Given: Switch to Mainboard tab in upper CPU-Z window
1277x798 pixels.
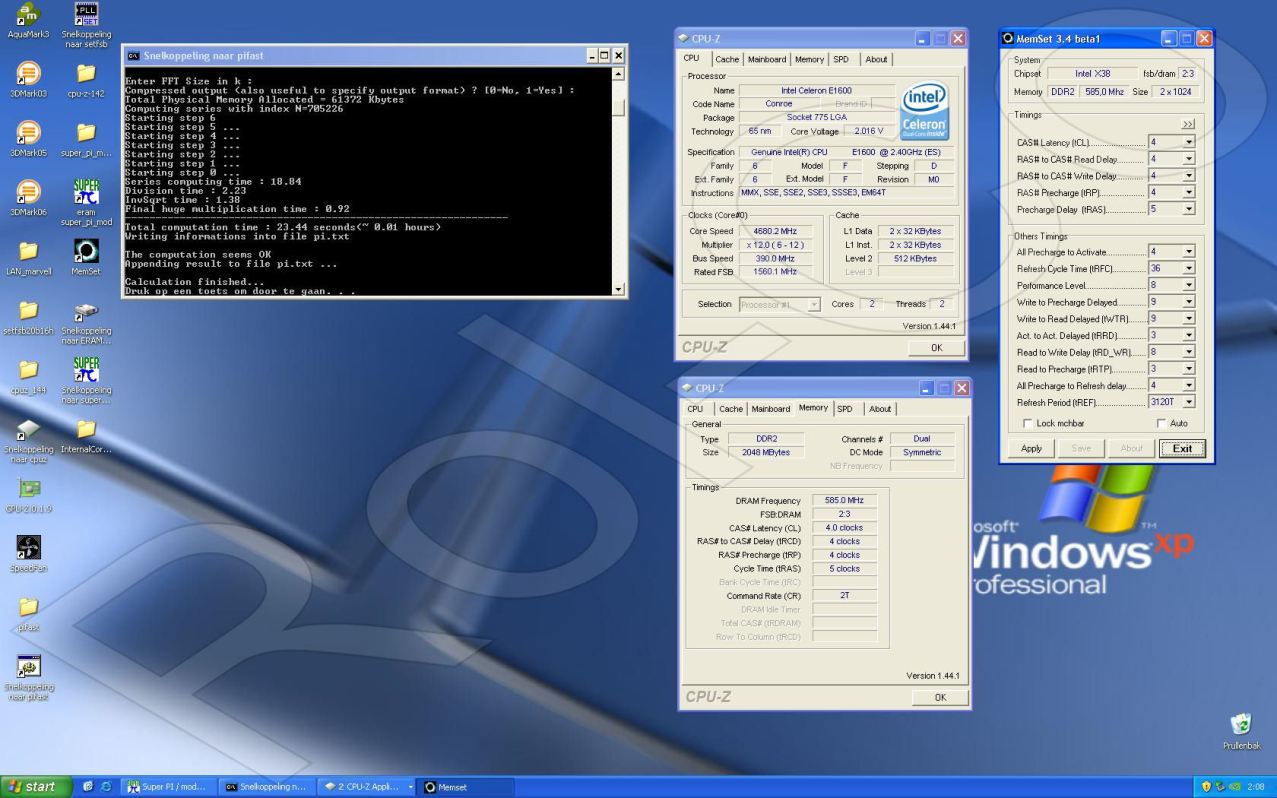Looking at the screenshot, I should pos(768,60).
